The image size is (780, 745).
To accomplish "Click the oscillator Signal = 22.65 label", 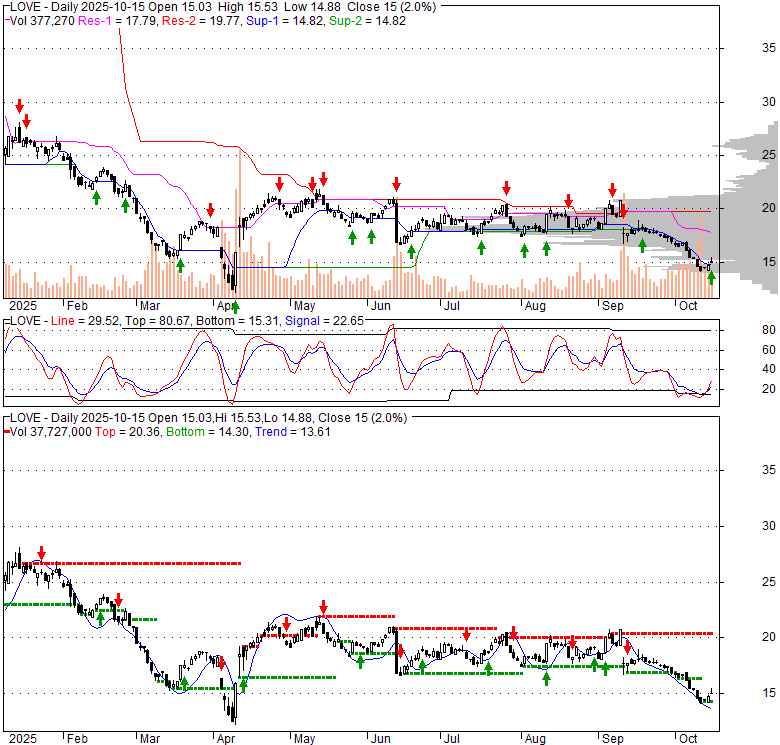I will tap(316, 321).
